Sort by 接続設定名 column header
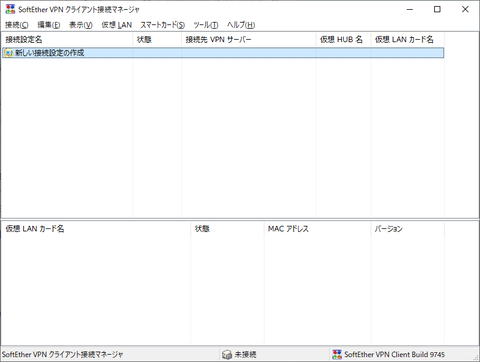This screenshot has width=480, height=362. [67, 40]
